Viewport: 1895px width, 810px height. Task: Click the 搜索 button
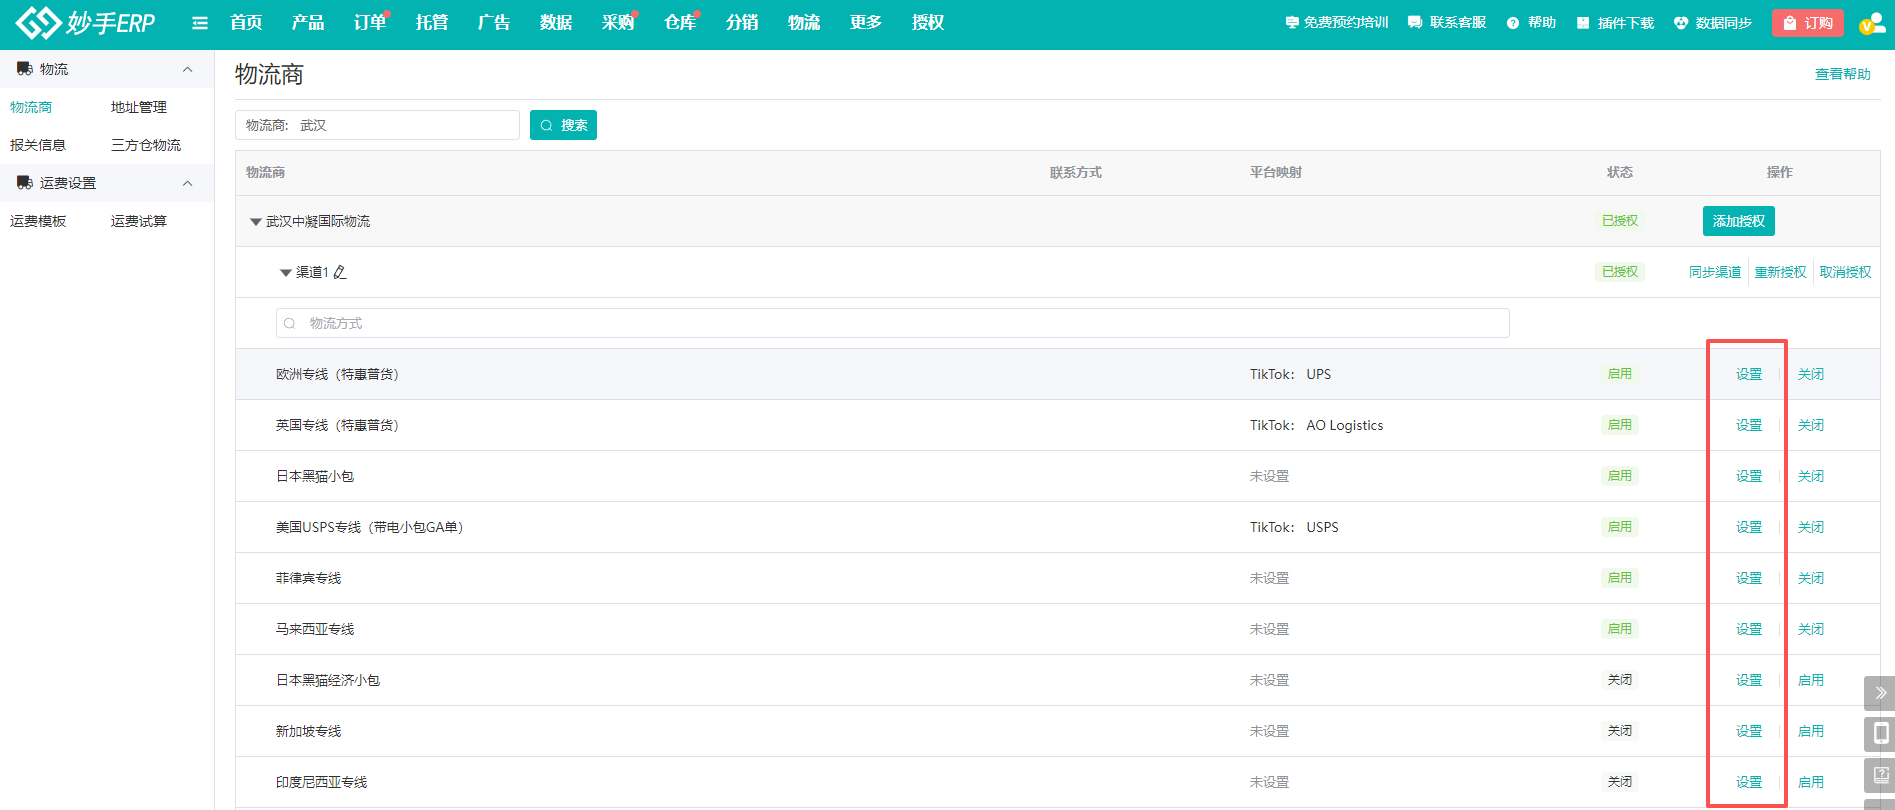tap(563, 125)
